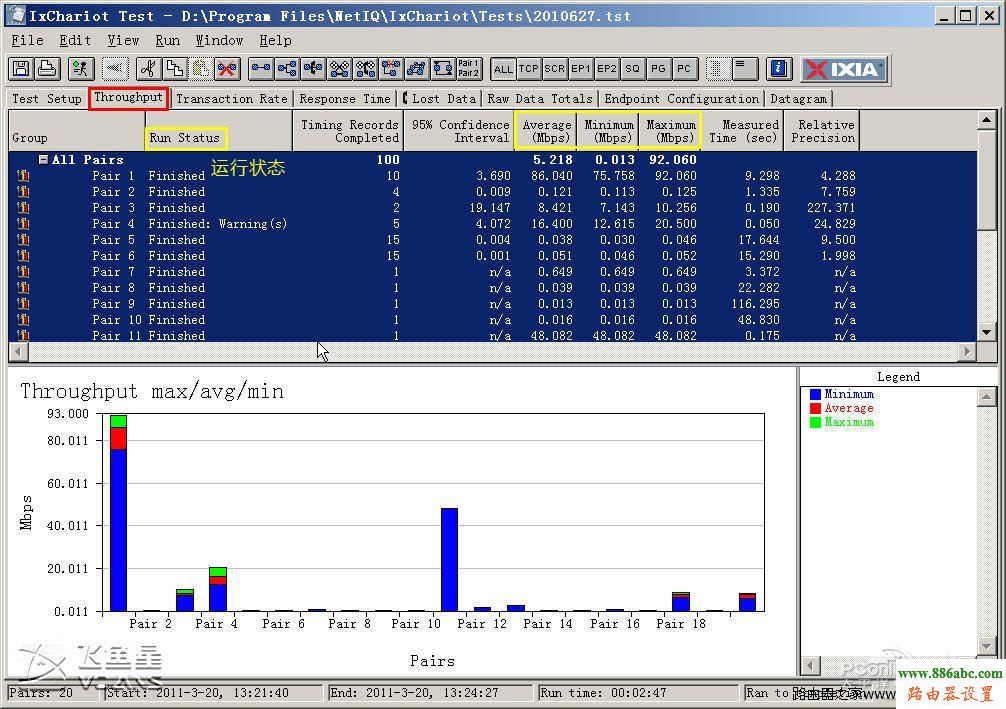The width and height of the screenshot is (1006, 709).
Task: Click the Stop test toolbar icon
Action: 115,69
